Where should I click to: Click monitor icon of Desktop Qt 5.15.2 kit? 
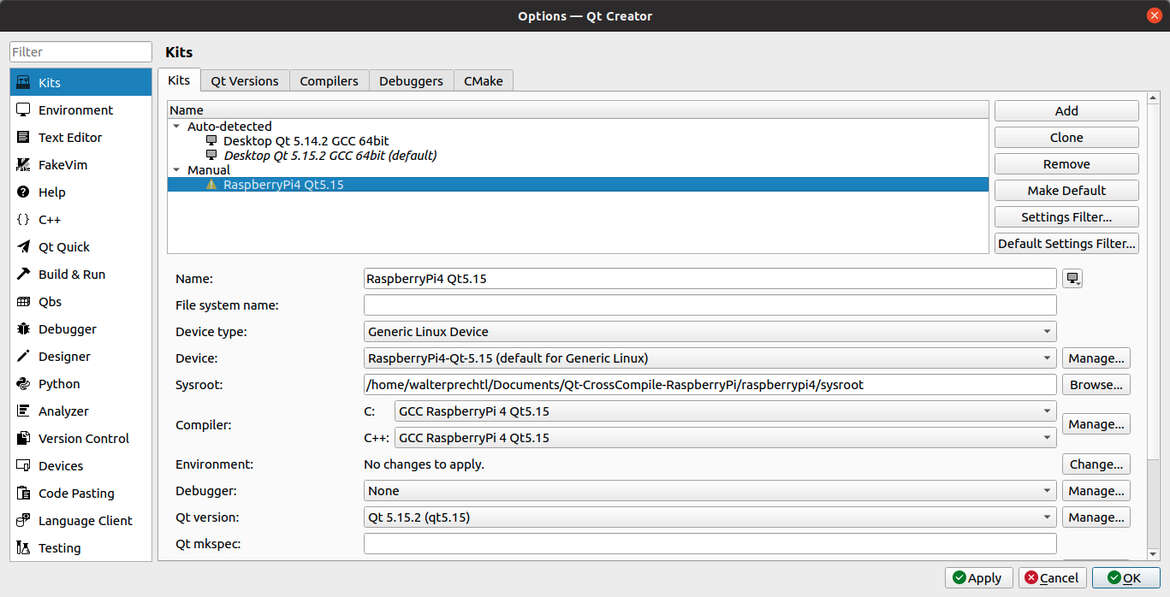[211, 155]
